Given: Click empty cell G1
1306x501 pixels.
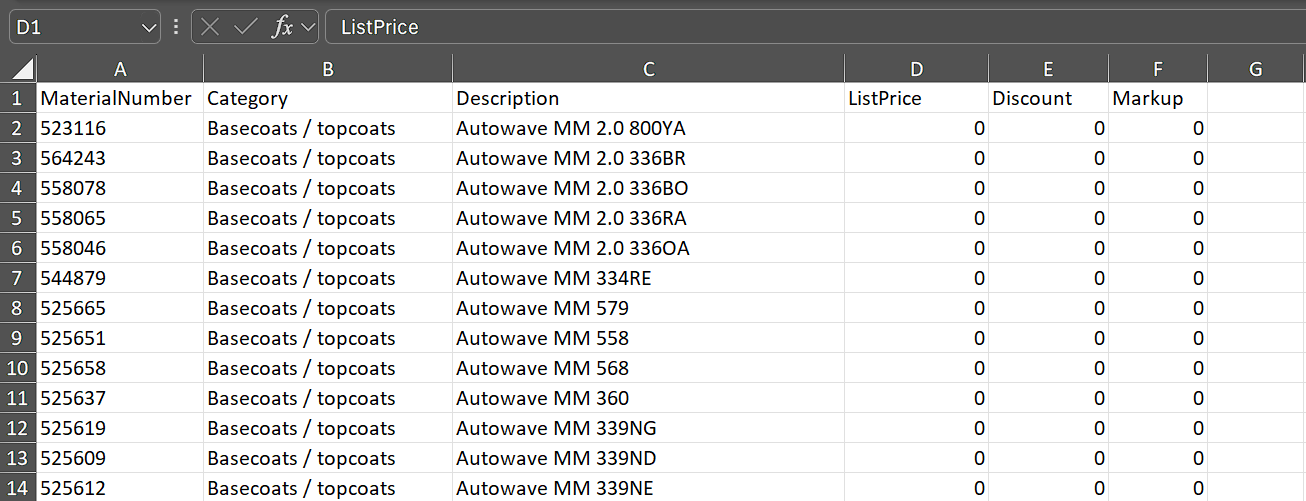Looking at the screenshot, I should click(x=1256, y=98).
